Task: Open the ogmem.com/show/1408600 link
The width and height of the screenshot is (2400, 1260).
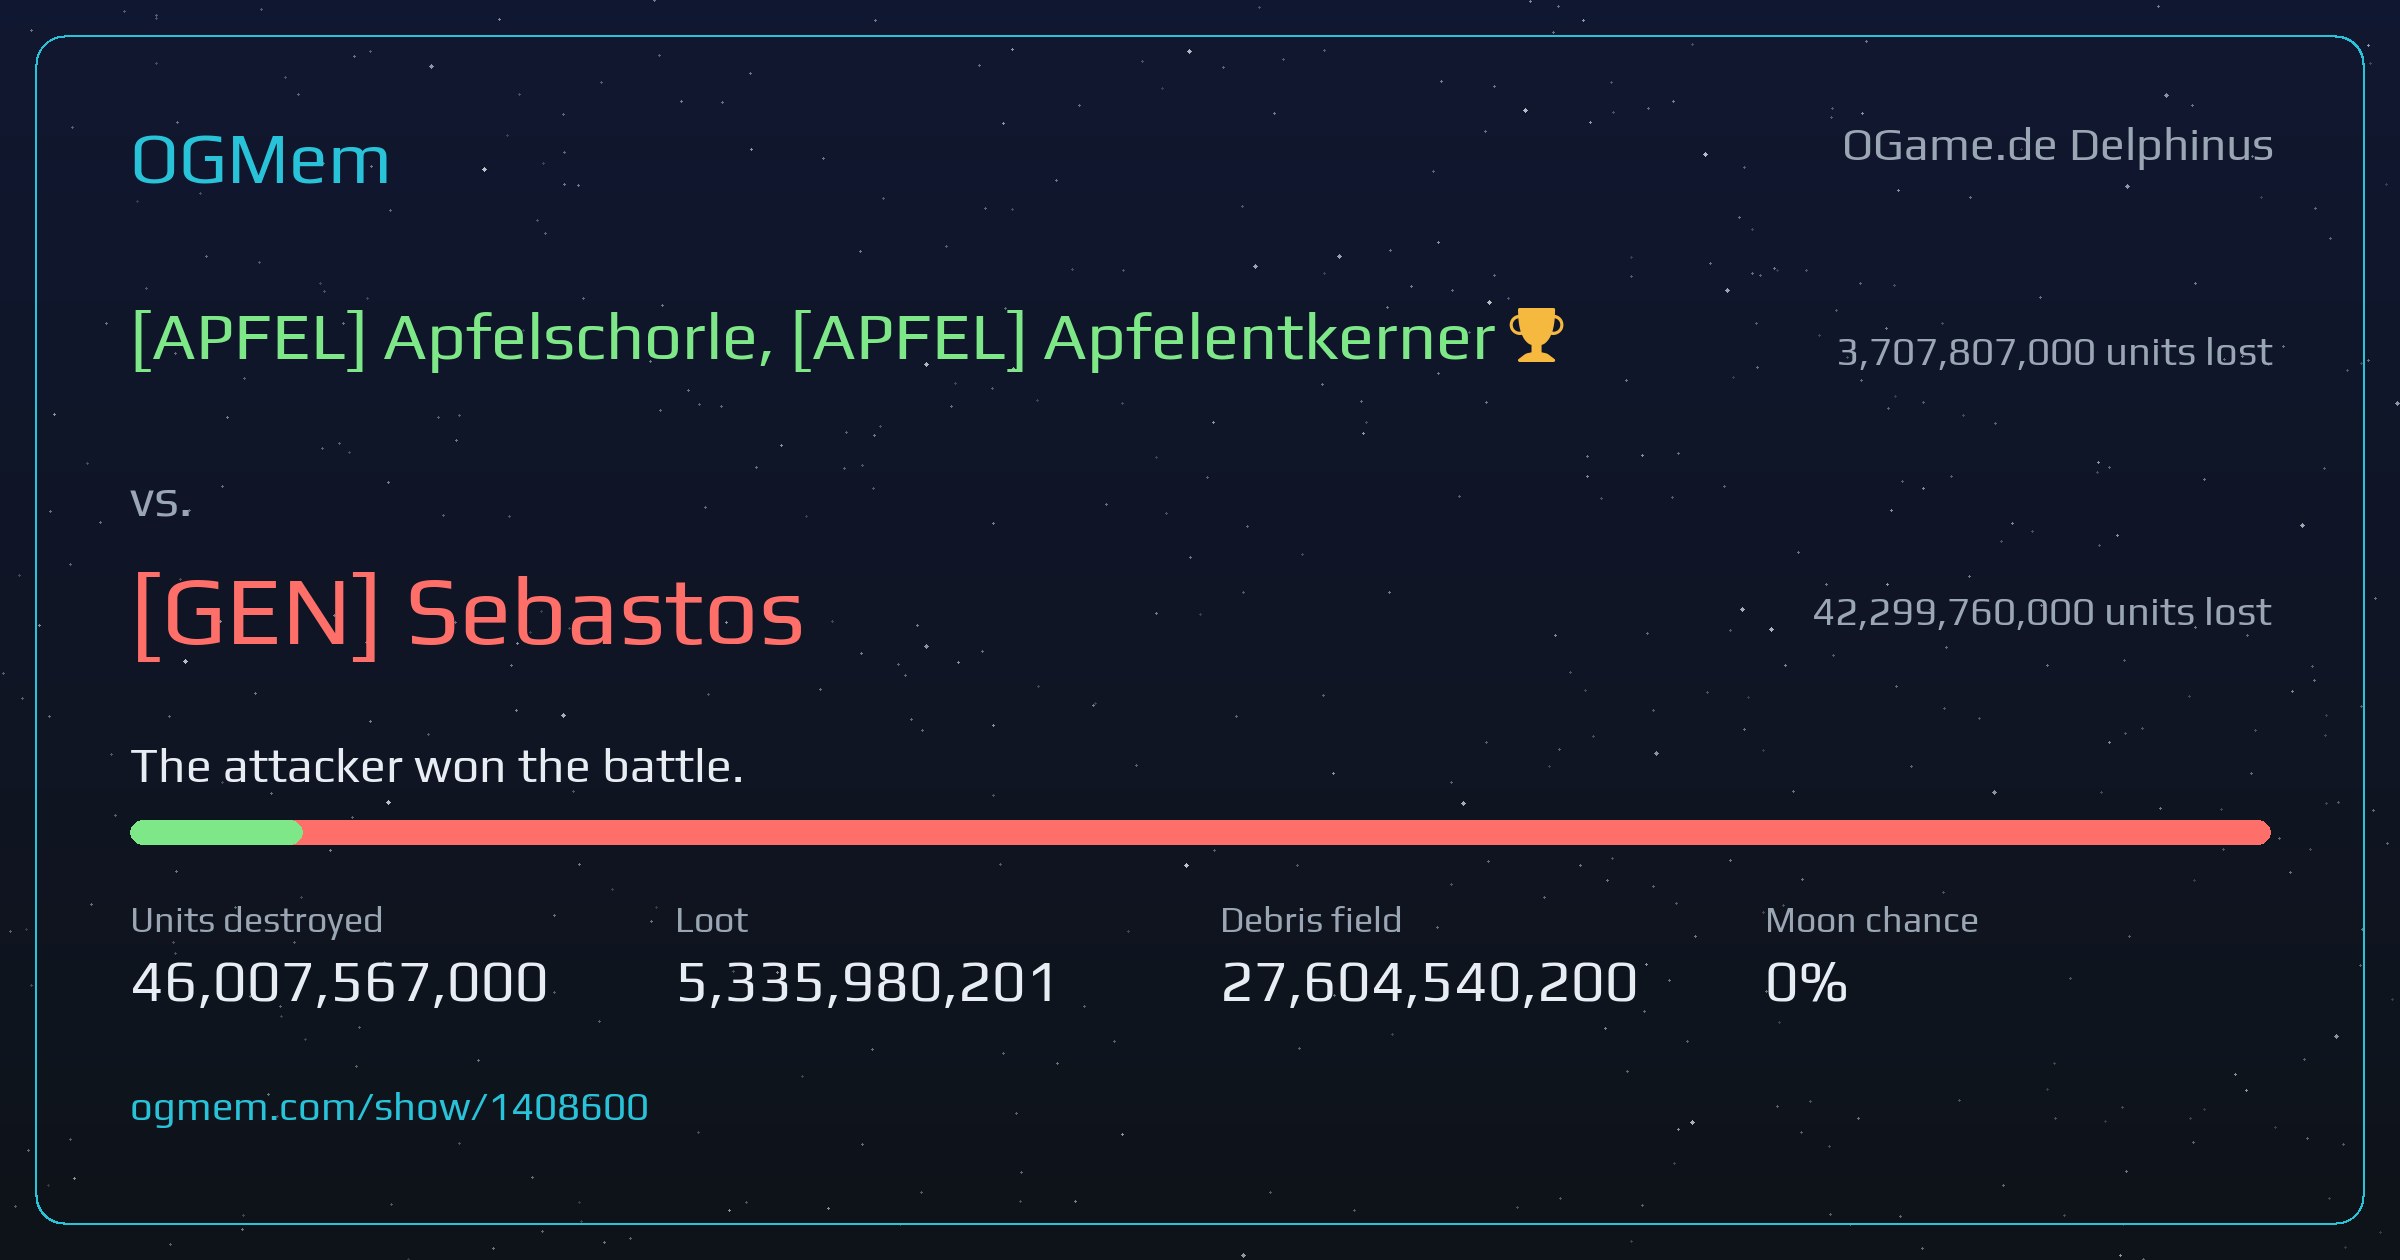Action: click(x=390, y=1107)
